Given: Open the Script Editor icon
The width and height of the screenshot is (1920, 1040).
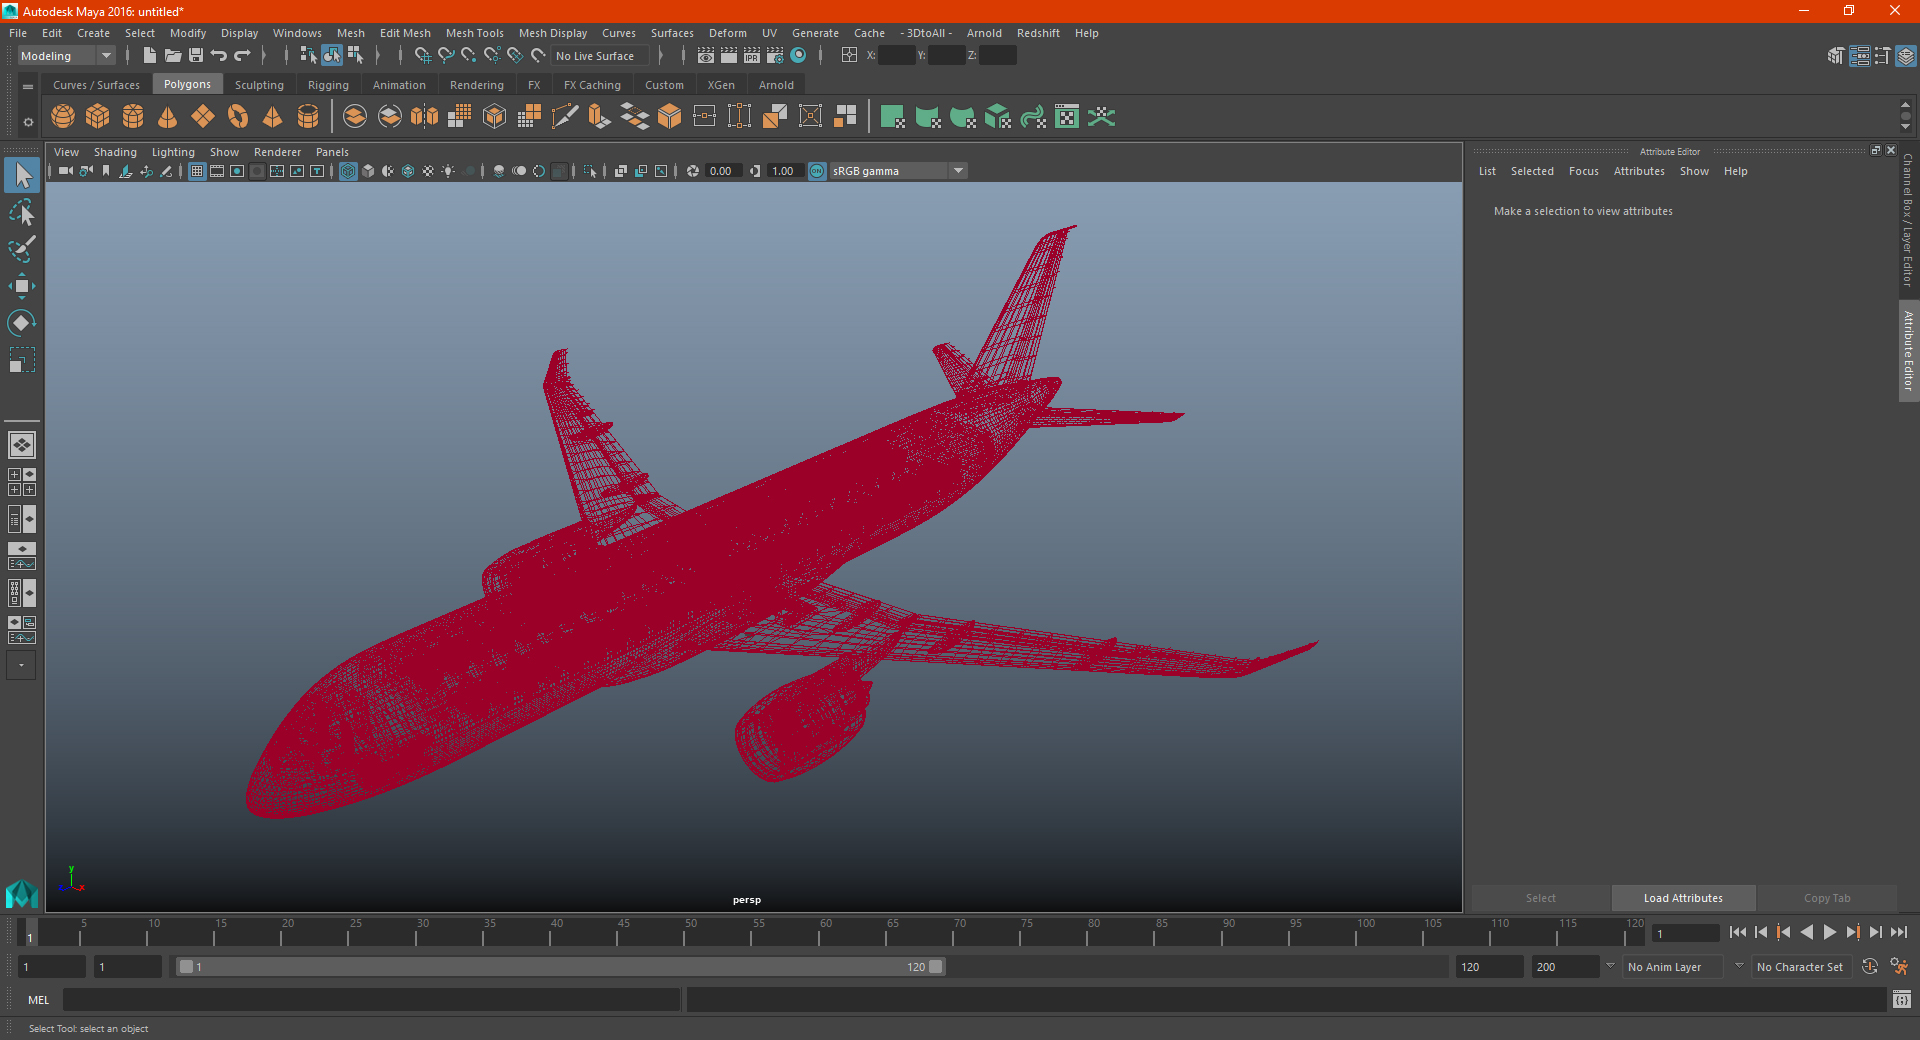Looking at the screenshot, I should tap(1902, 999).
